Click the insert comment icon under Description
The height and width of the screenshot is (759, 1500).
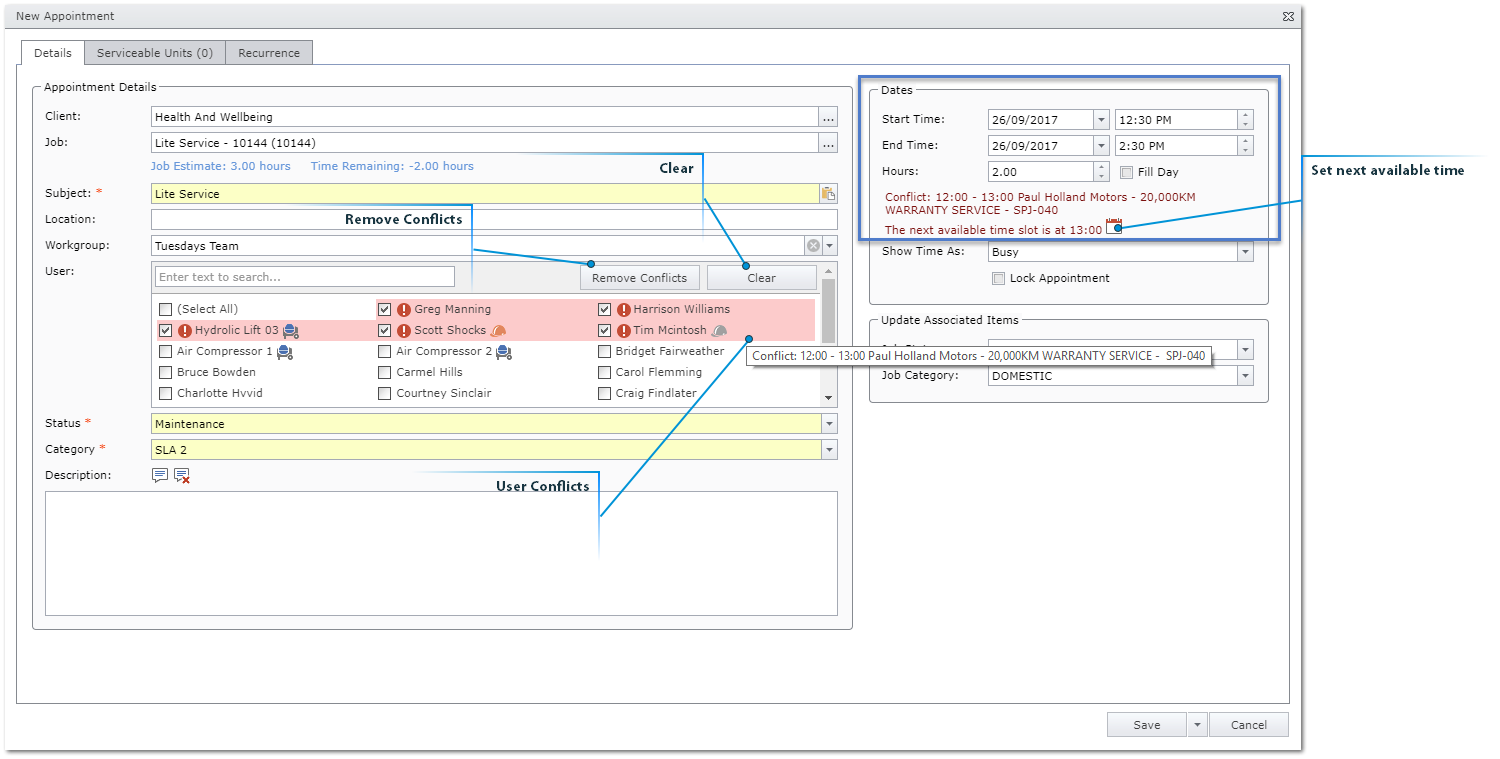coord(160,475)
